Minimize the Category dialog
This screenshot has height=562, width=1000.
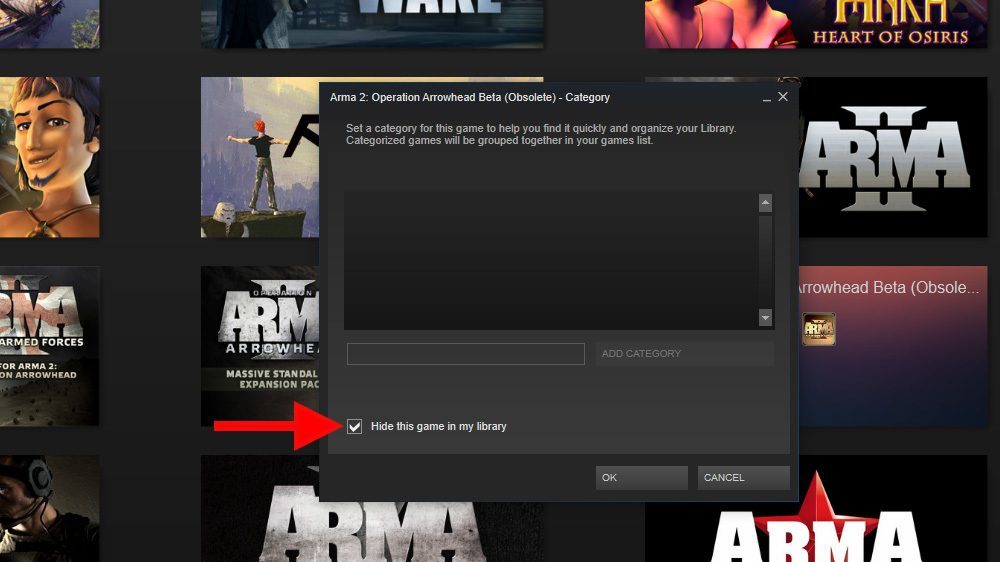point(767,98)
